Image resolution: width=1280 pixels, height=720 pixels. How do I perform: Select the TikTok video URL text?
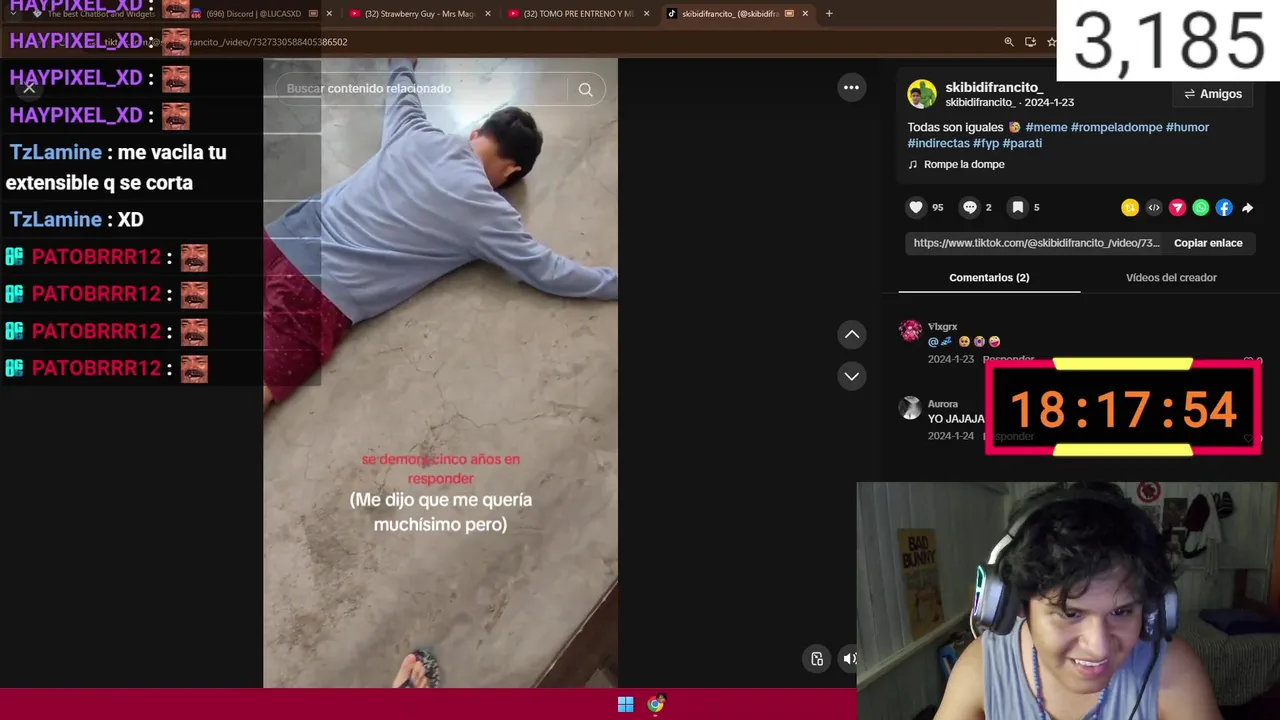pos(1036,243)
